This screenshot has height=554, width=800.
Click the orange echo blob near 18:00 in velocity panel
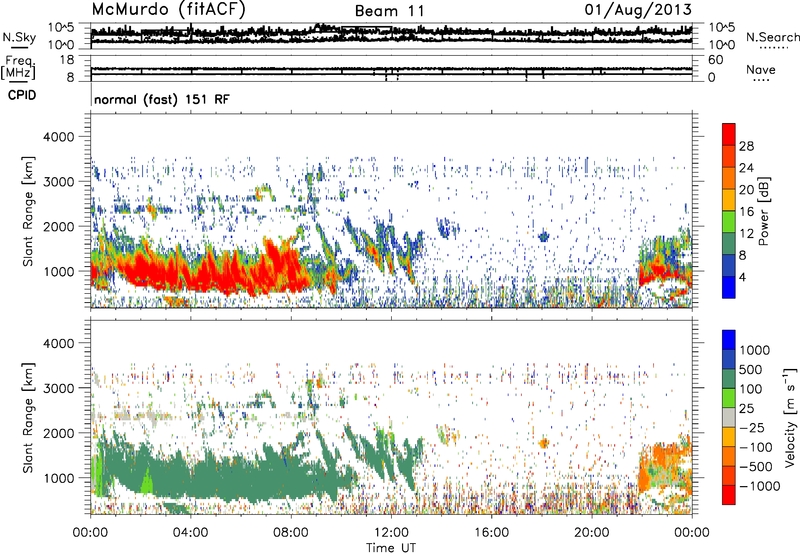[x=543, y=443]
